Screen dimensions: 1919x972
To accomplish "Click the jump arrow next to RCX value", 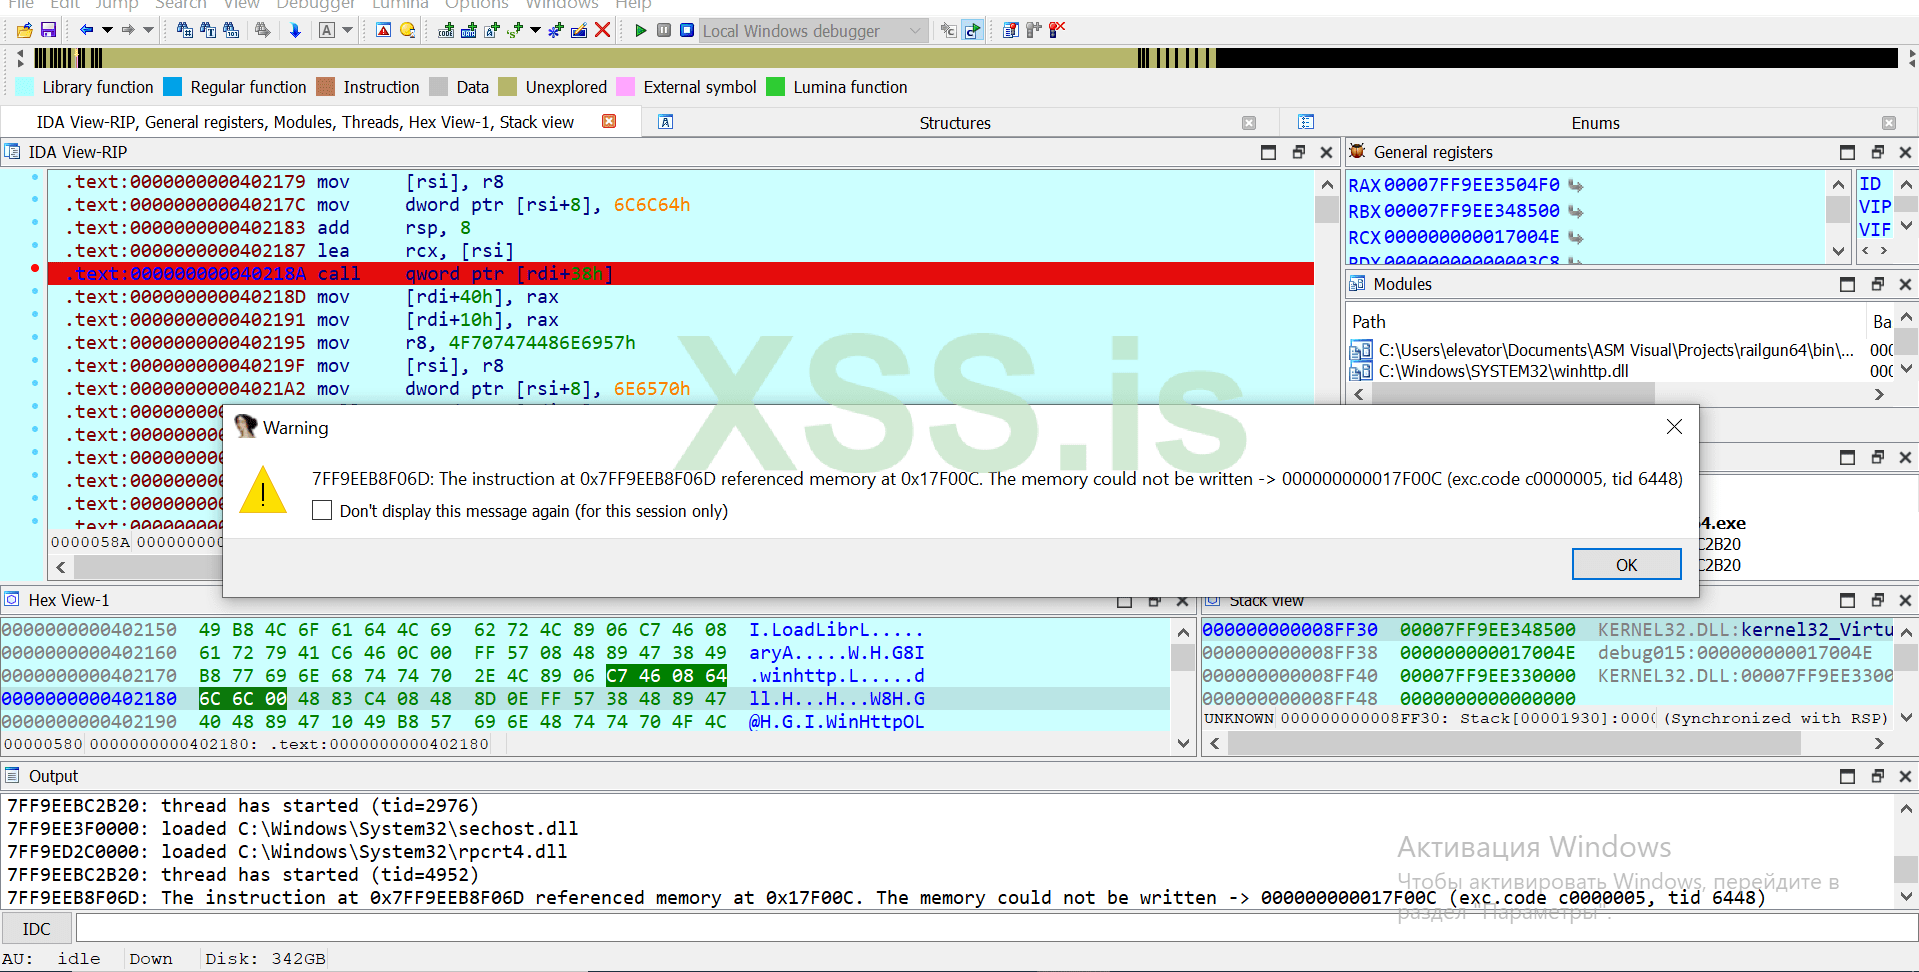I will 1576,237.
